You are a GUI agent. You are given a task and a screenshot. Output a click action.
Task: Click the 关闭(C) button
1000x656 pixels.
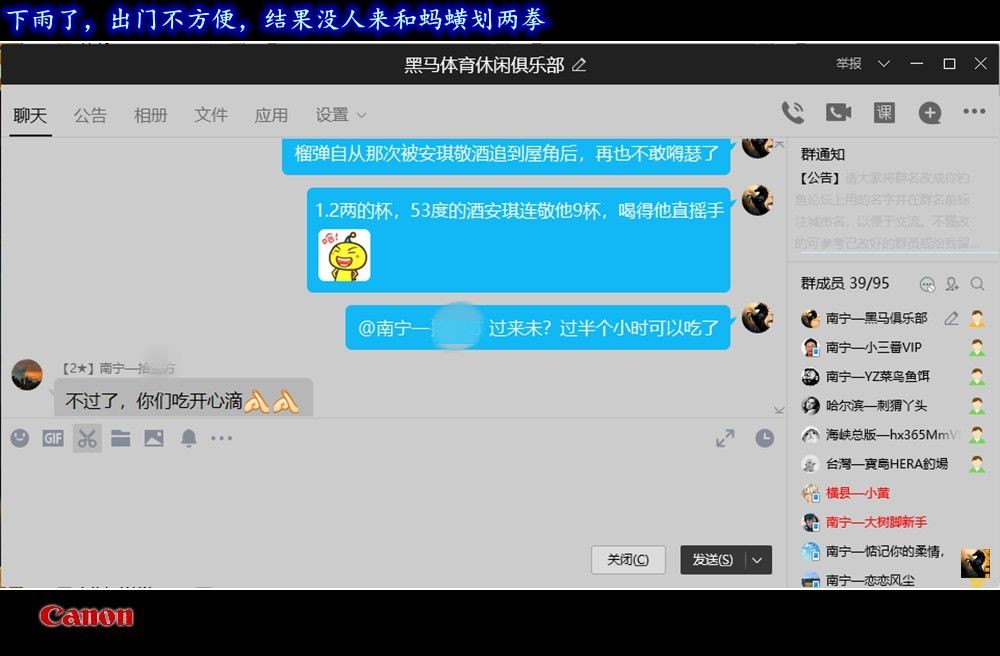coord(628,560)
